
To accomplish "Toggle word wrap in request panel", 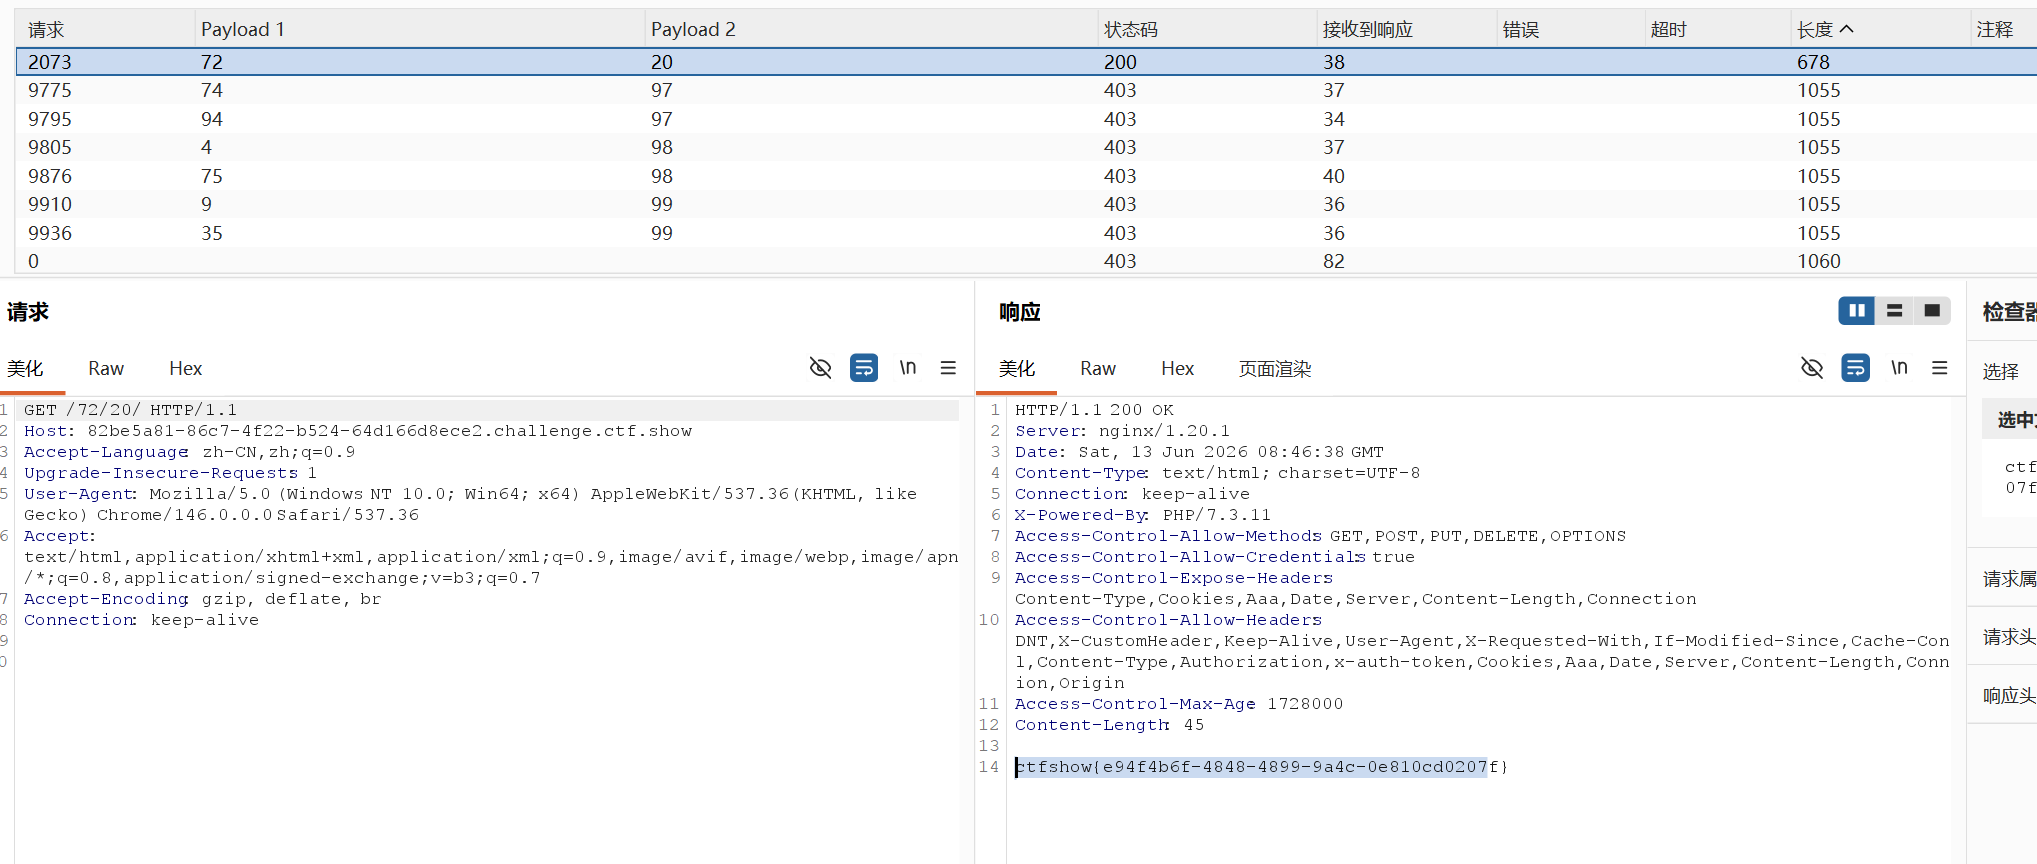I will (x=864, y=368).
